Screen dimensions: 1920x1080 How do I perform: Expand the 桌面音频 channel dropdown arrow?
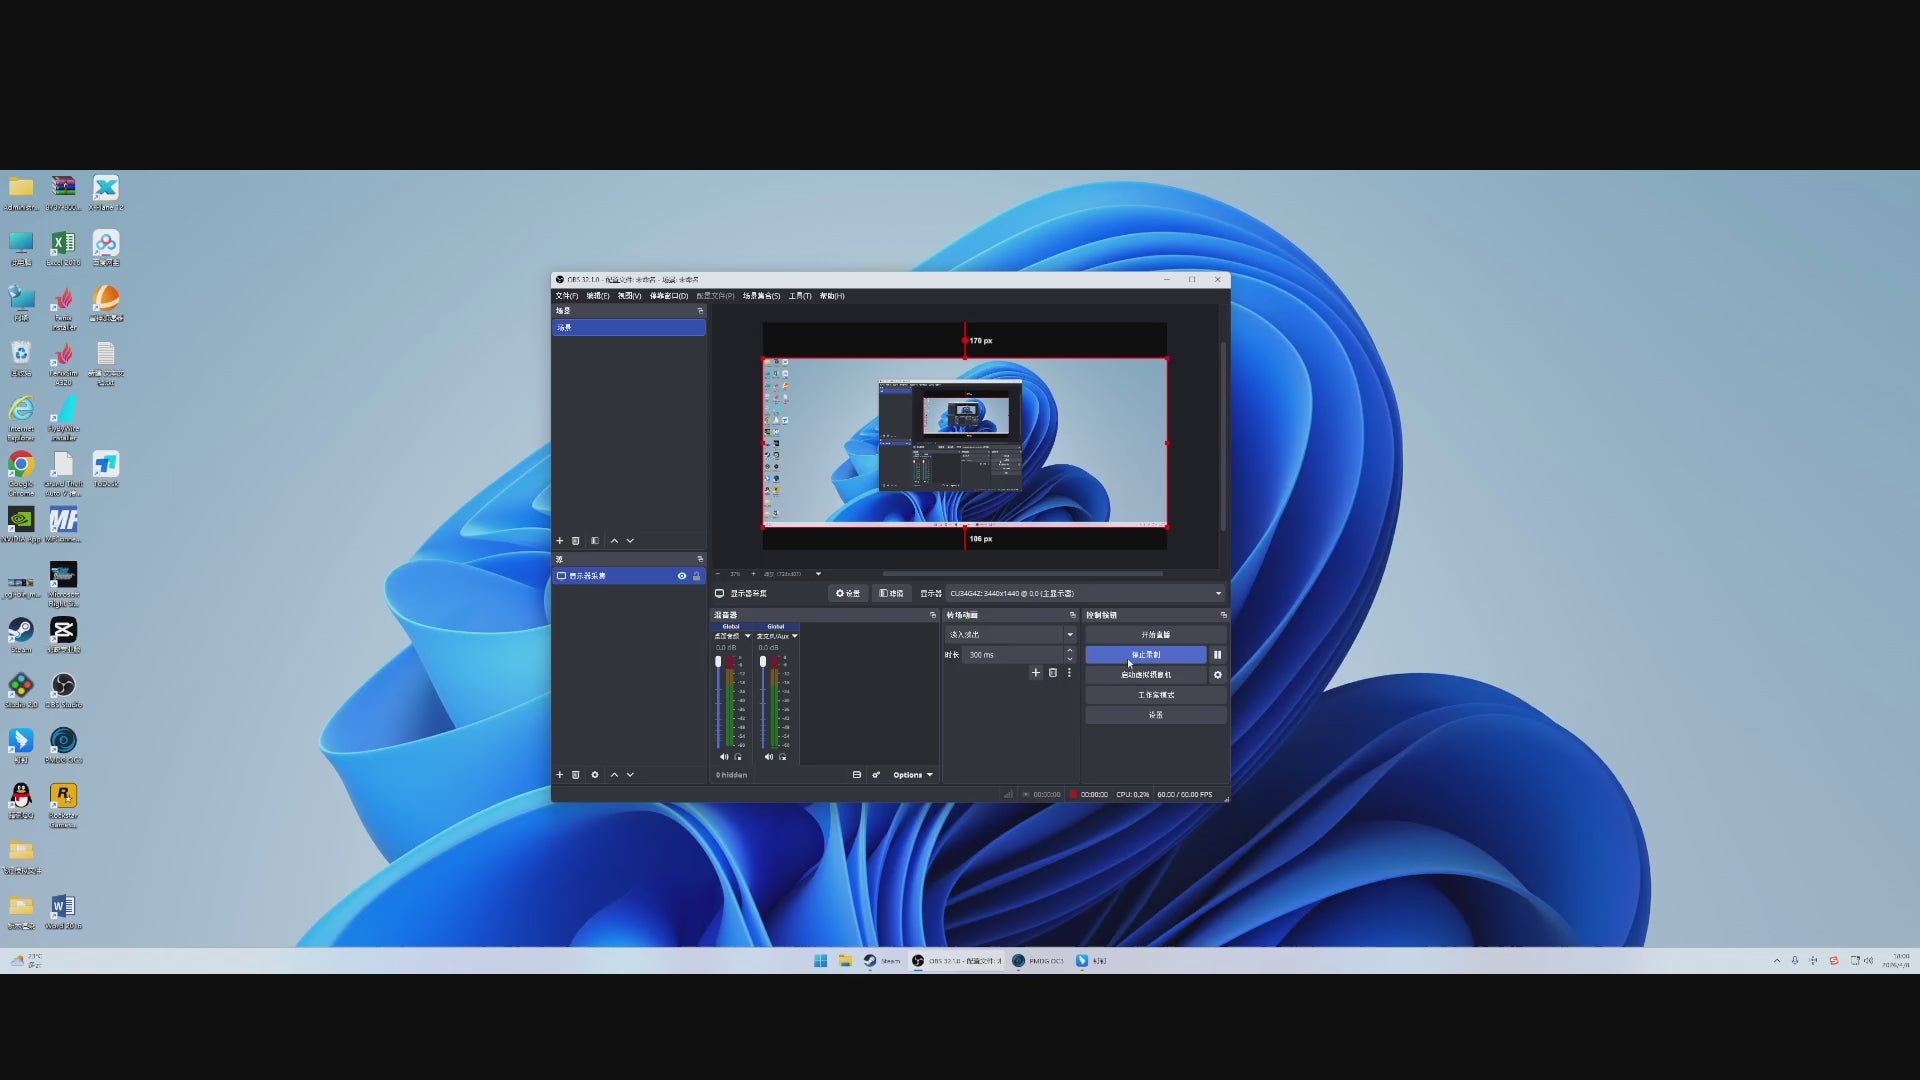click(747, 636)
